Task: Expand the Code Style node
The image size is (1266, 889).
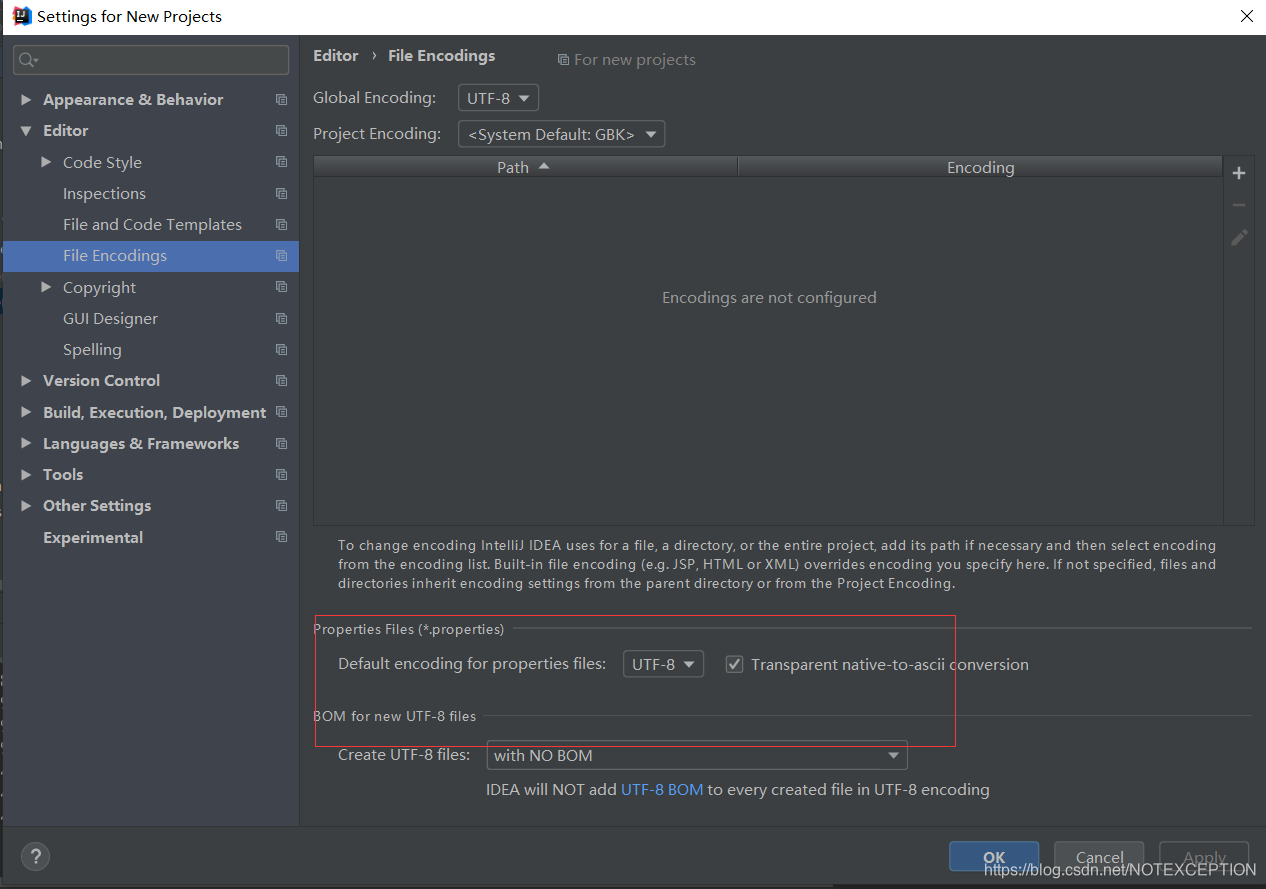Action: (x=46, y=162)
